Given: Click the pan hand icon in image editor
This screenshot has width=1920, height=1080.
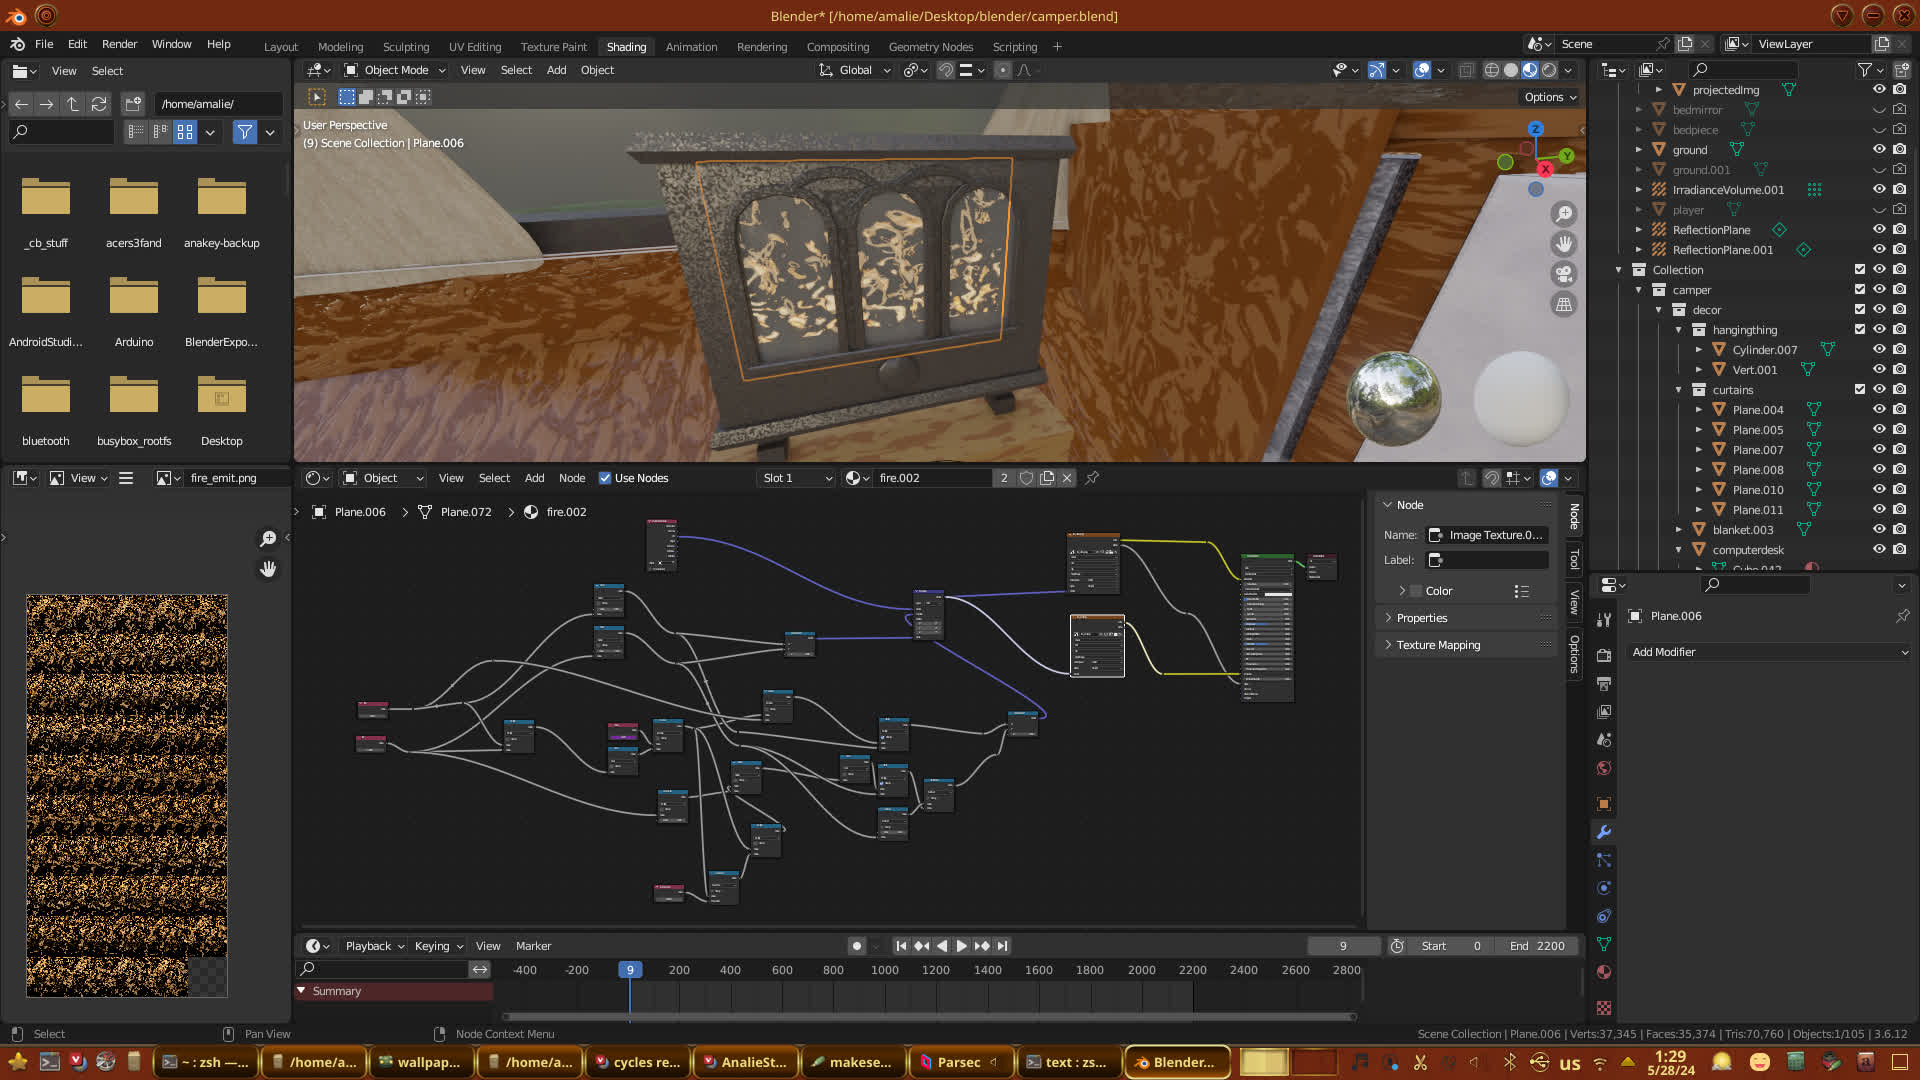Looking at the screenshot, I should click(268, 569).
